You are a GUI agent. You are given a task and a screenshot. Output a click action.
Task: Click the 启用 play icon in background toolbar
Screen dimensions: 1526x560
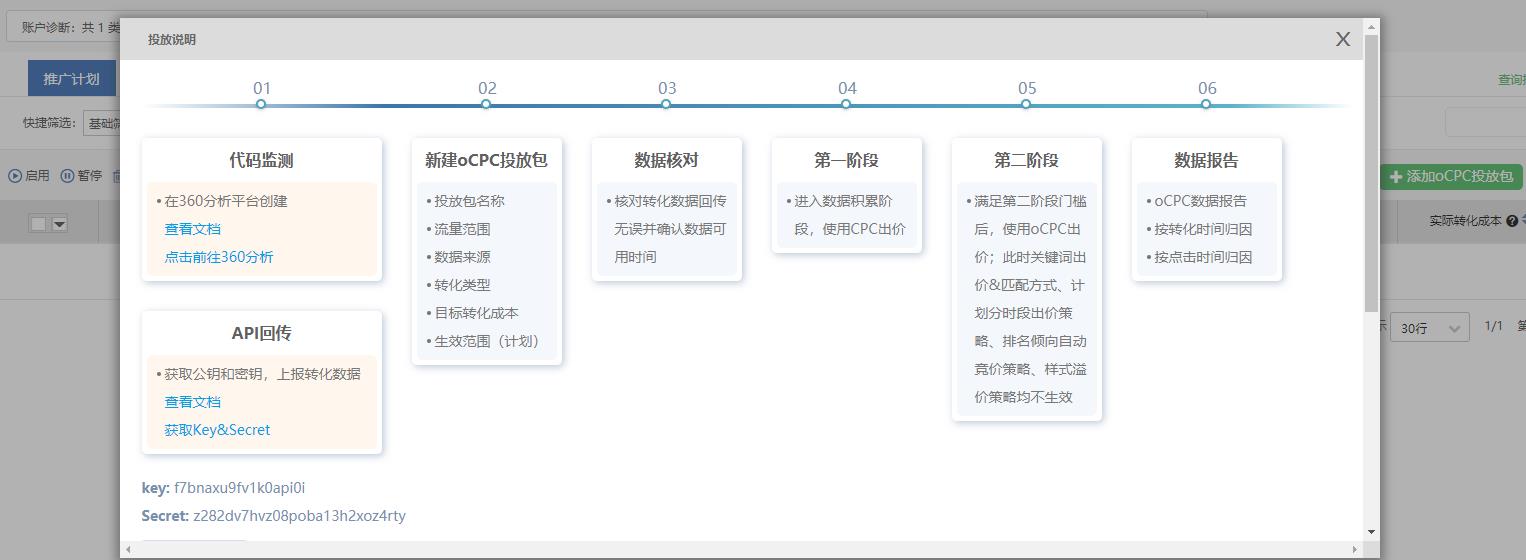pos(15,176)
